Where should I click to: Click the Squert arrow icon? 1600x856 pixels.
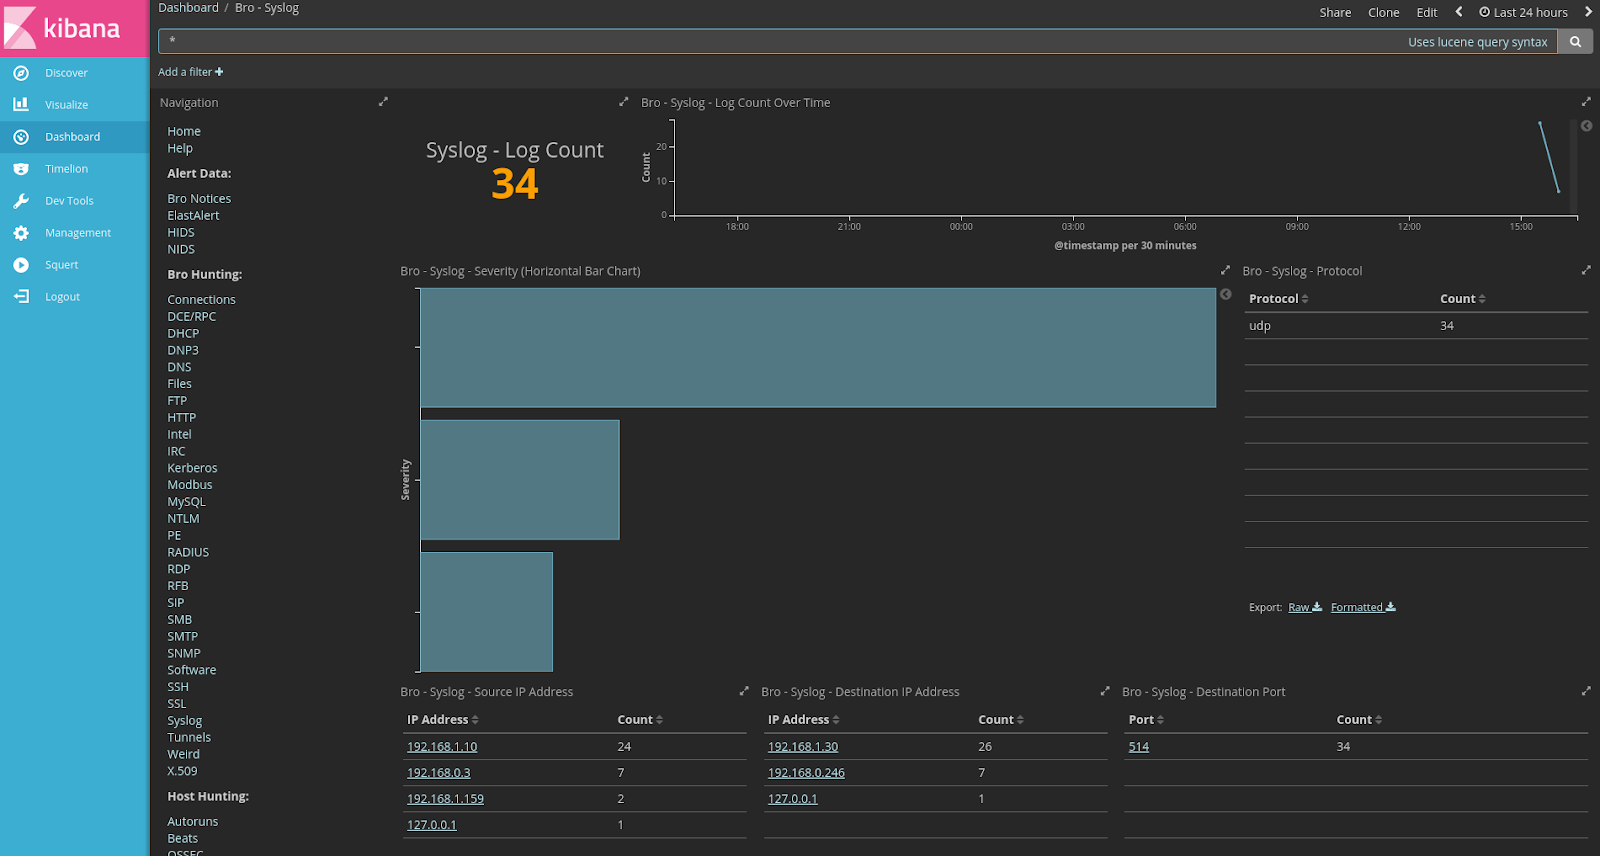(x=21, y=265)
